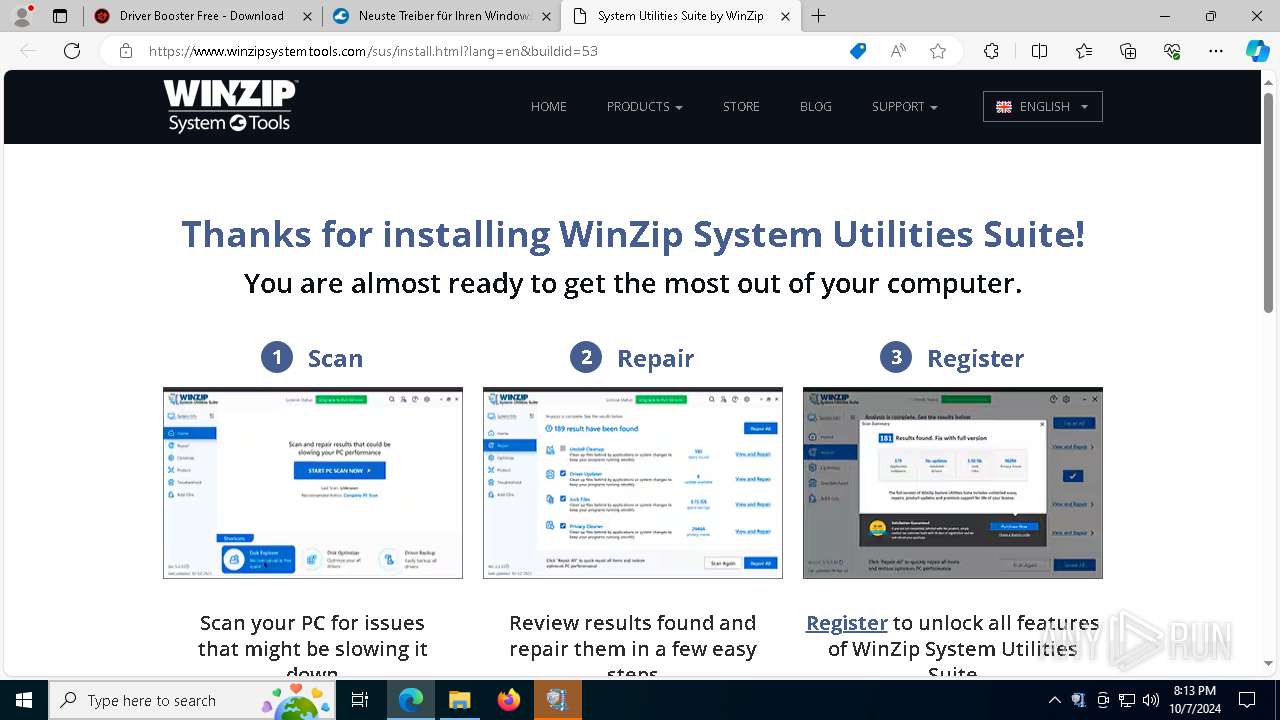Open Browser essentials heart icon
Viewport: 1280px width, 720px height.
click(1172, 51)
